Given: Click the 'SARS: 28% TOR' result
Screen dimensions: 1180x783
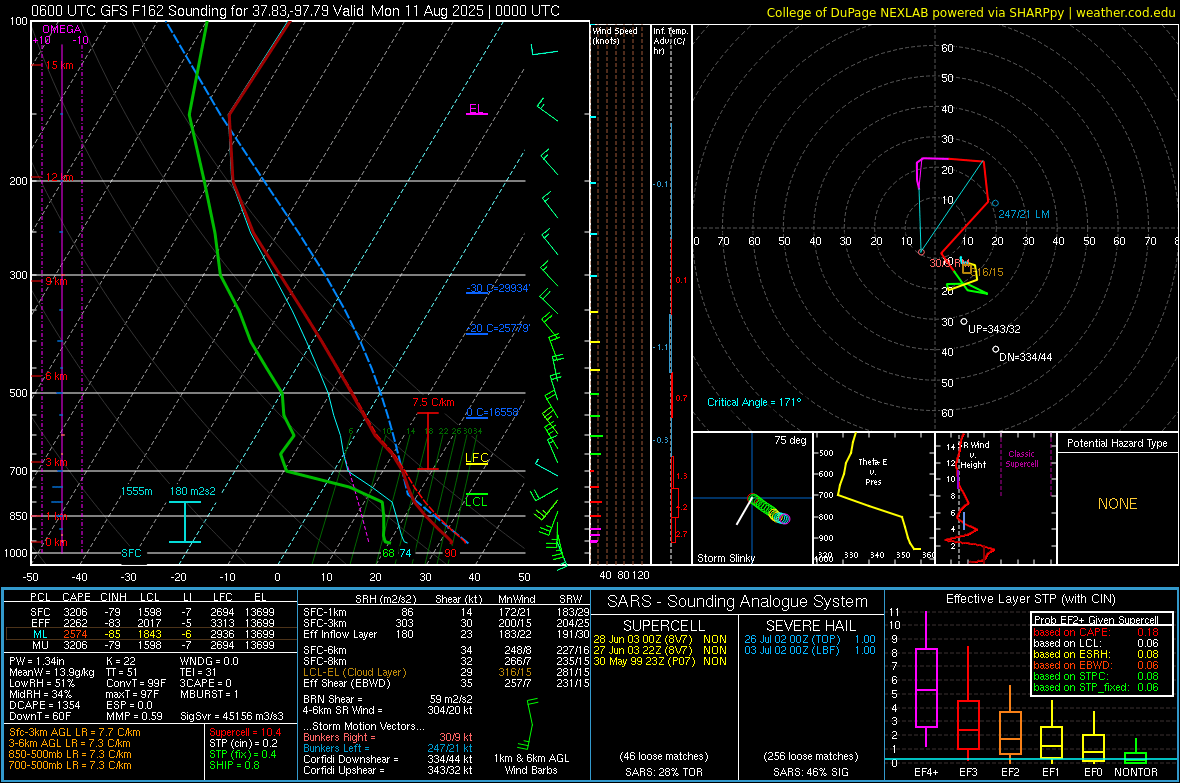Looking at the screenshot, I should click(x=664, y=772).
